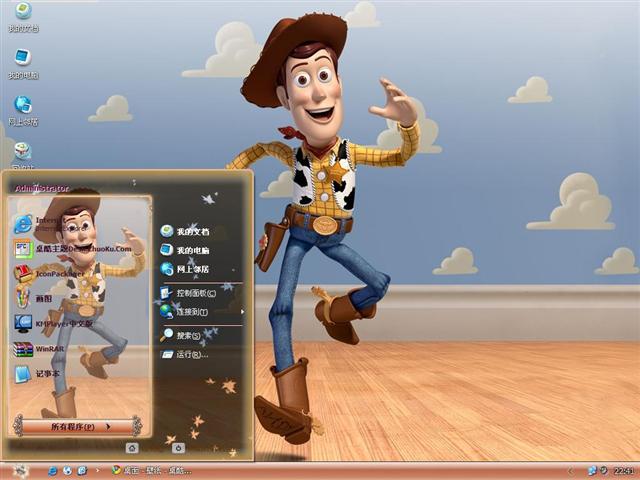Open 画图 (Paint) from the Start menu
This screenshot has width=640, height=480.
33,298
